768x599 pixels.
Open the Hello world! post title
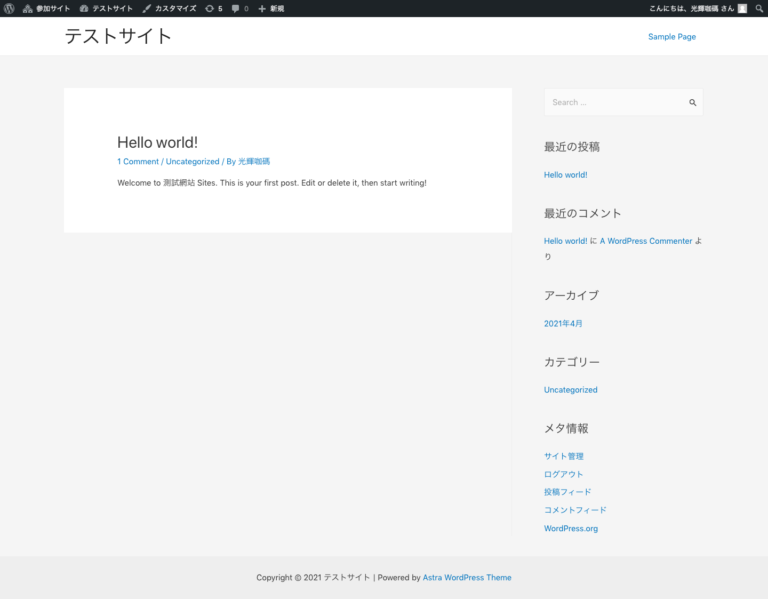coord(157,143)
